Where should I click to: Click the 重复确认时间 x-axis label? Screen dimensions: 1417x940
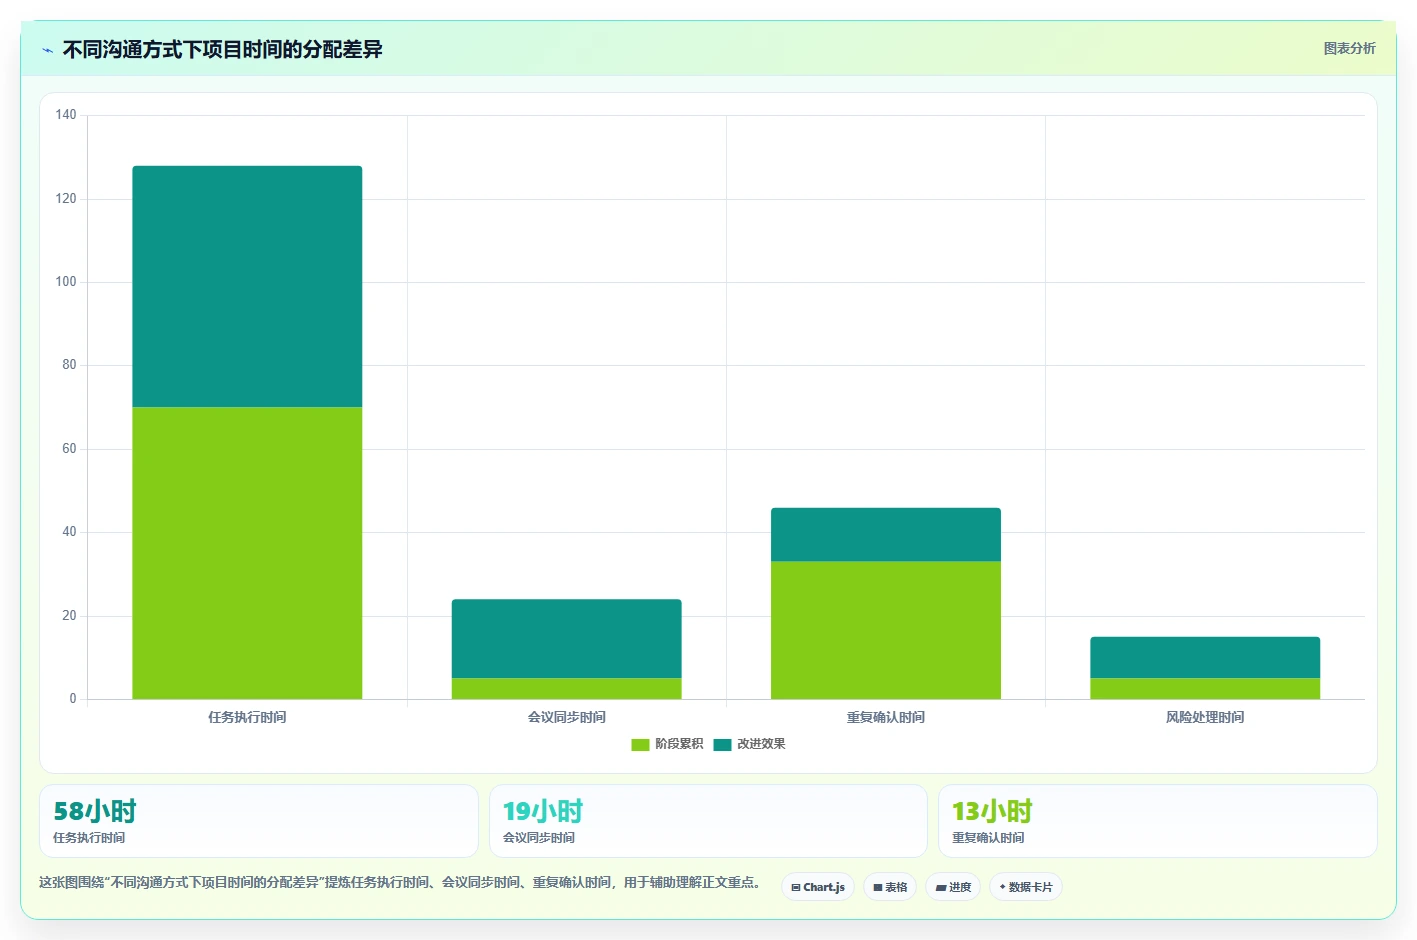tap(885, 717)
